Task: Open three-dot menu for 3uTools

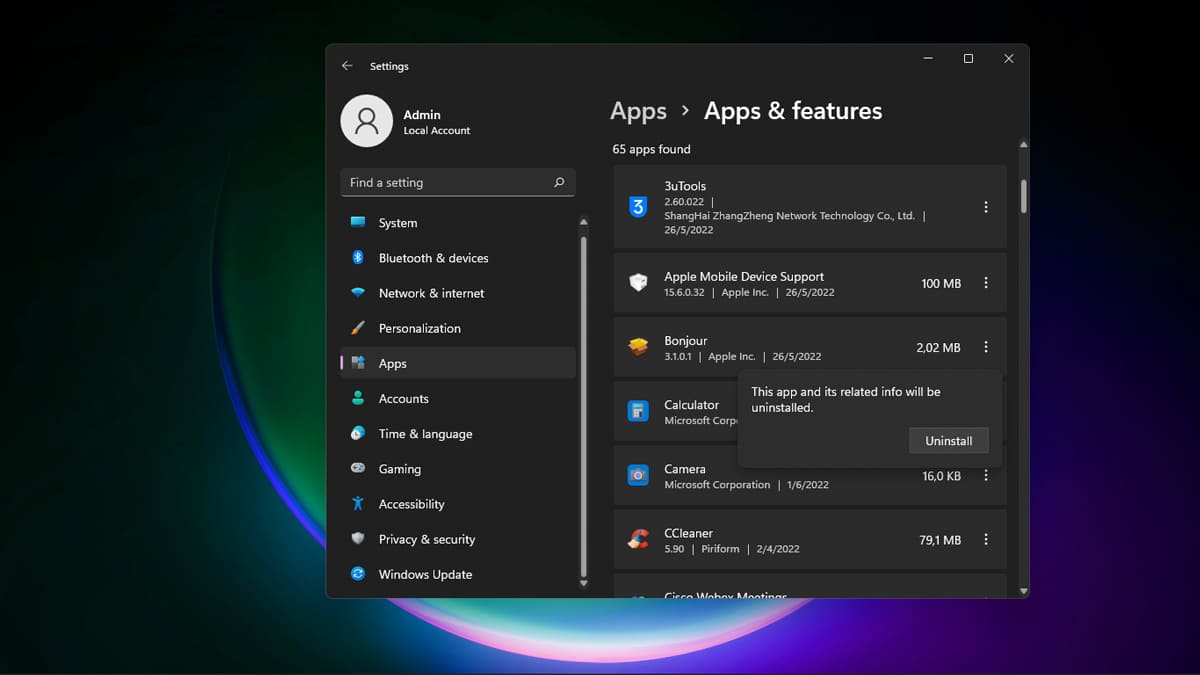Action: [985, 207]
